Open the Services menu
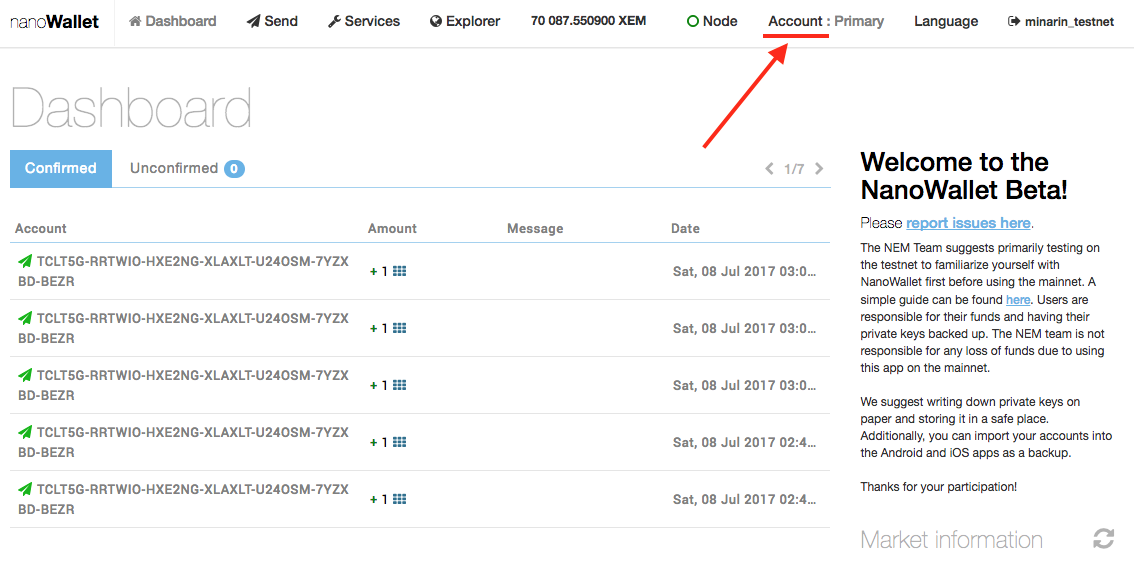Viewport: 1134px width, 567px height. tap(364, 22)
